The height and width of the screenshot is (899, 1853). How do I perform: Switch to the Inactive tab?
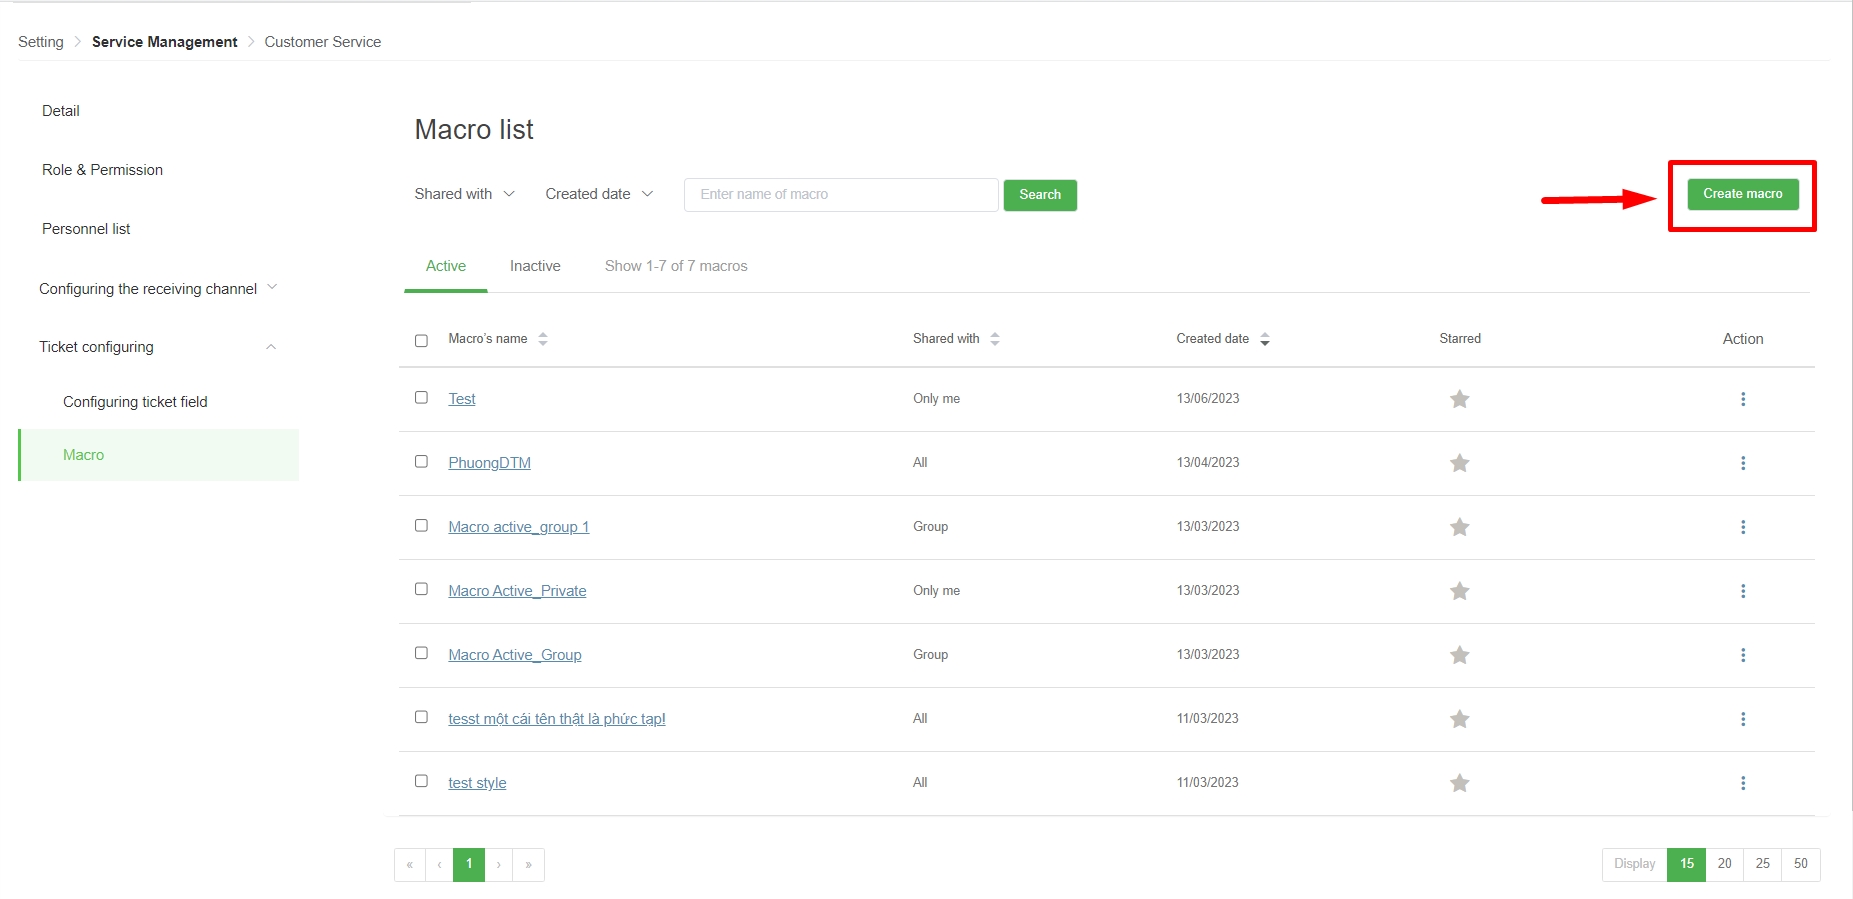click(535, 266)
